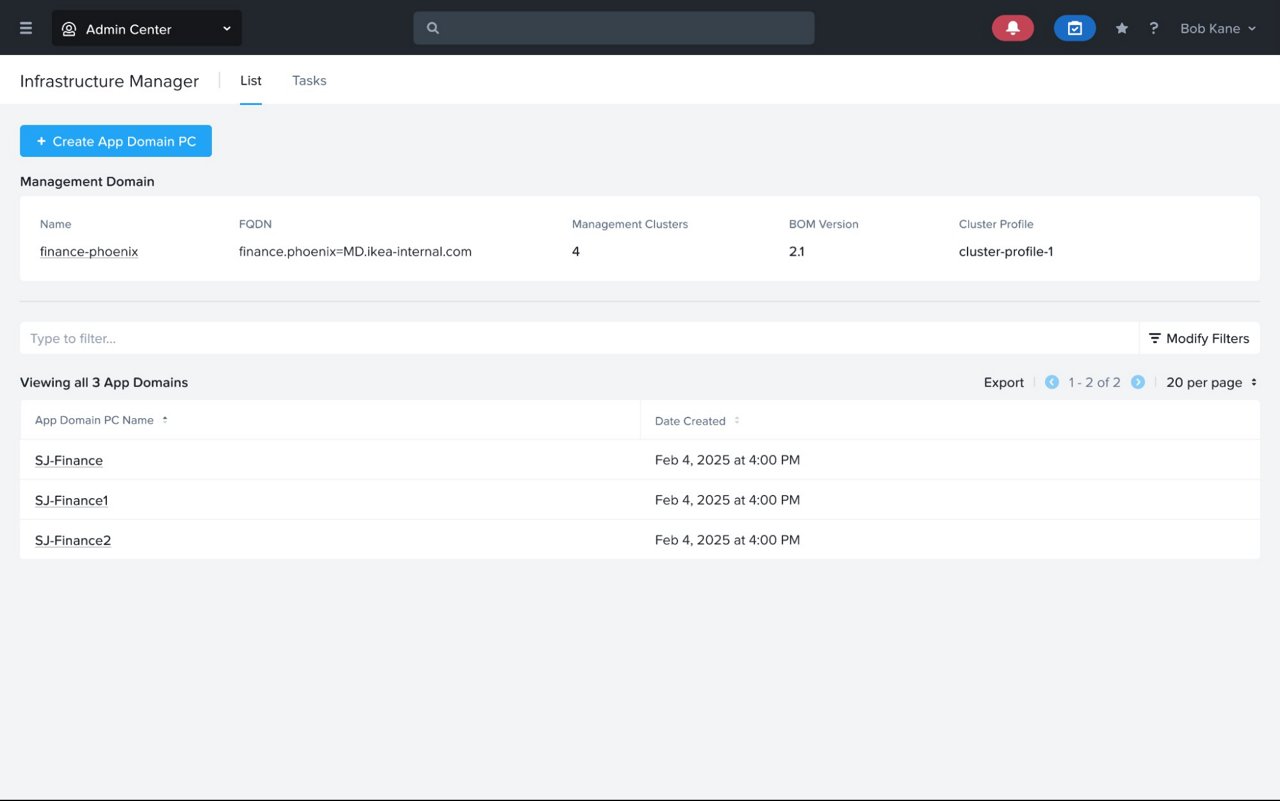Click Create App Domain PC button
Screen dimensions: 1280x801
116,141
